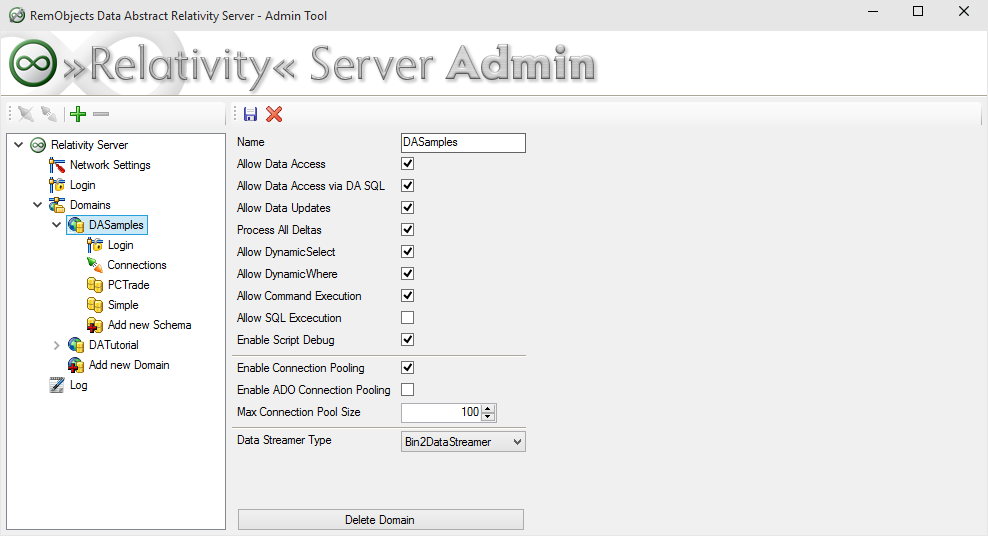Screen dimensions: 988x536
Task: Disable Allow Command Execution checkbox
Action: point(408,296)
